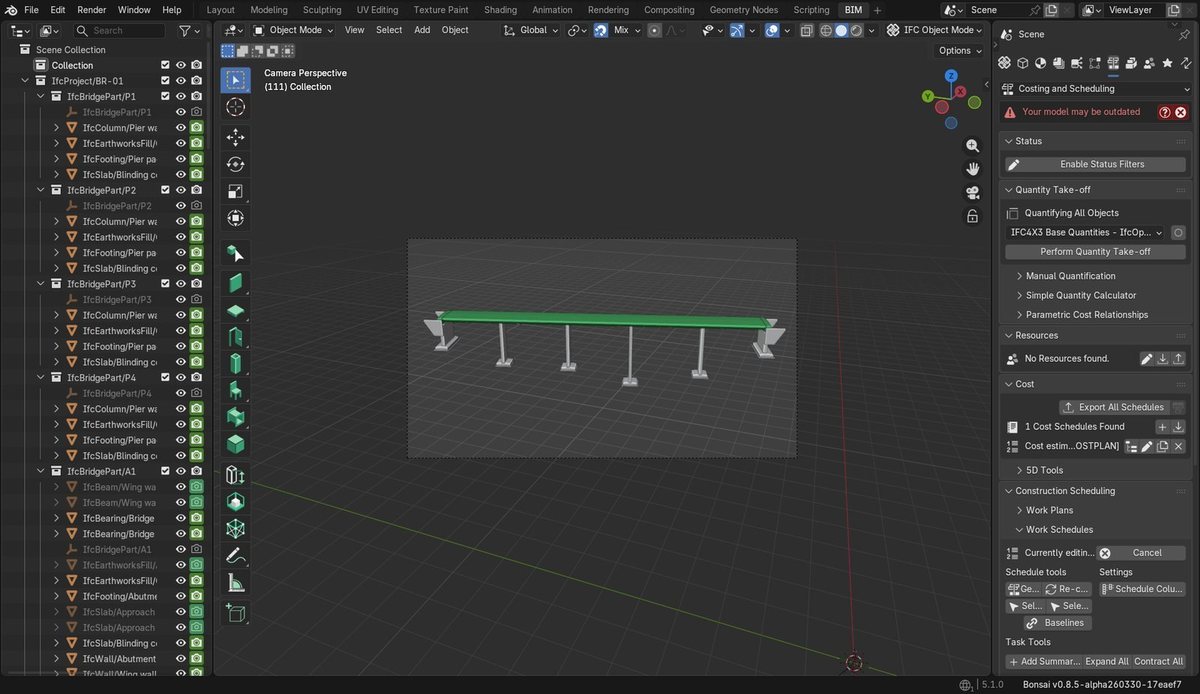Activate the Select Box tool
This screenshot has width=1200, height=694.
point(235,80)
